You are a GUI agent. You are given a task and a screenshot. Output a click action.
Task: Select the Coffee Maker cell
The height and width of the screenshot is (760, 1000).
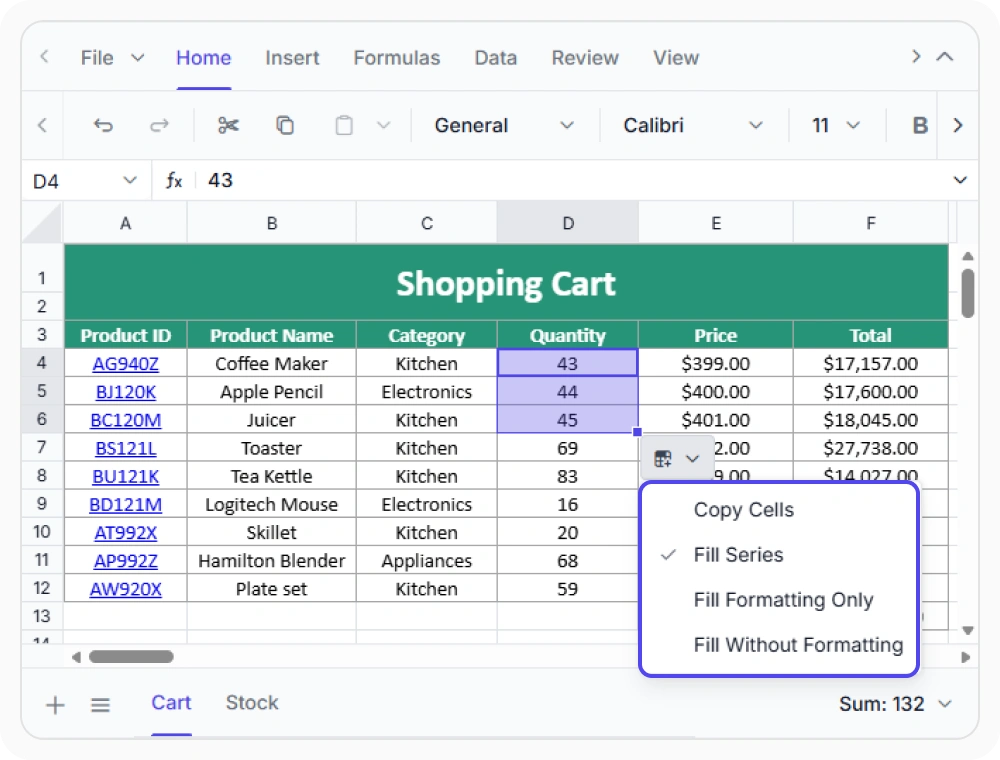[272, 363]
